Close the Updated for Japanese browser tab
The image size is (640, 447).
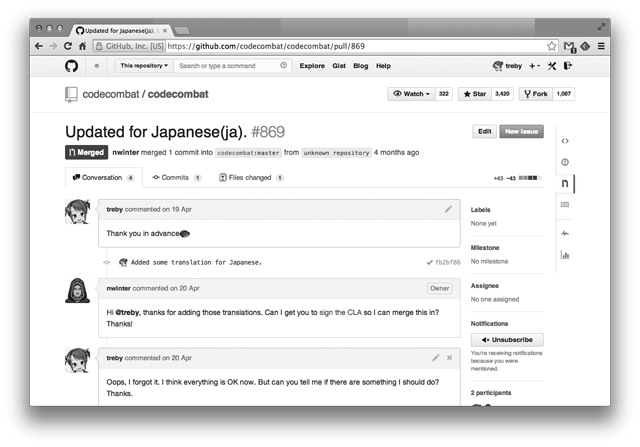[x=165, y=31]
